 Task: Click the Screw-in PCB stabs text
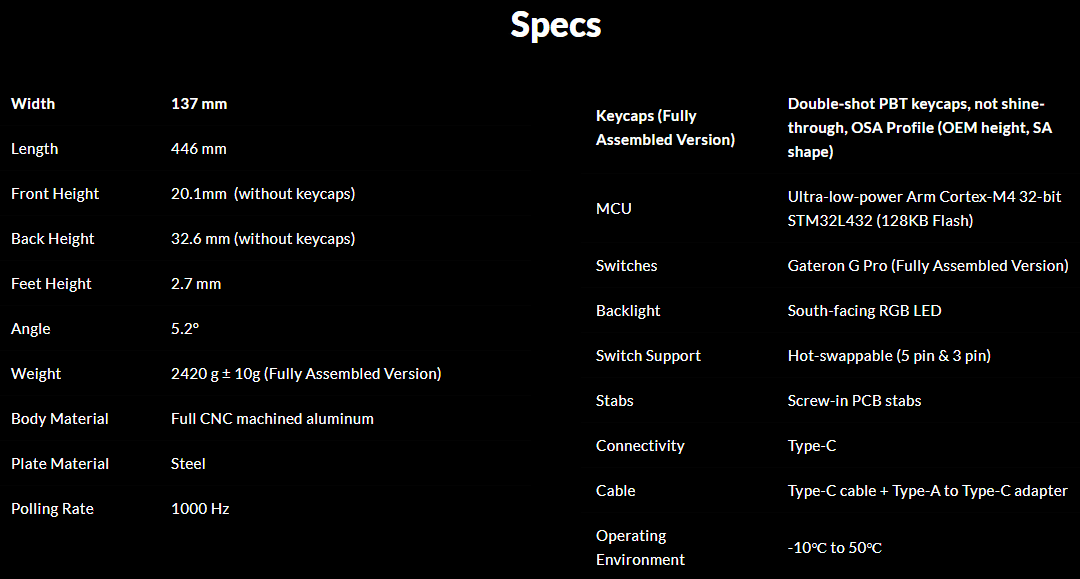point(854,401)
